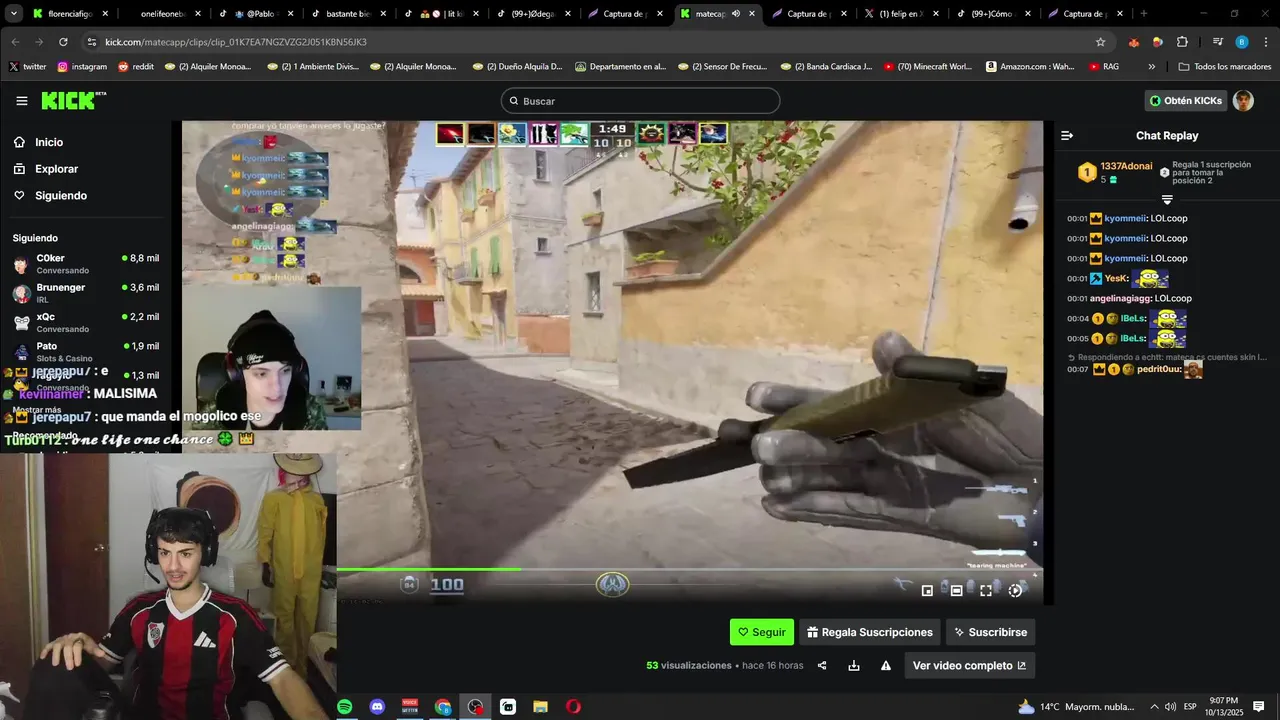The image size is (1280, 720).
Task: Open the tab search dropdown arrow
Action: pyautogui.click(x=14, y=14)
